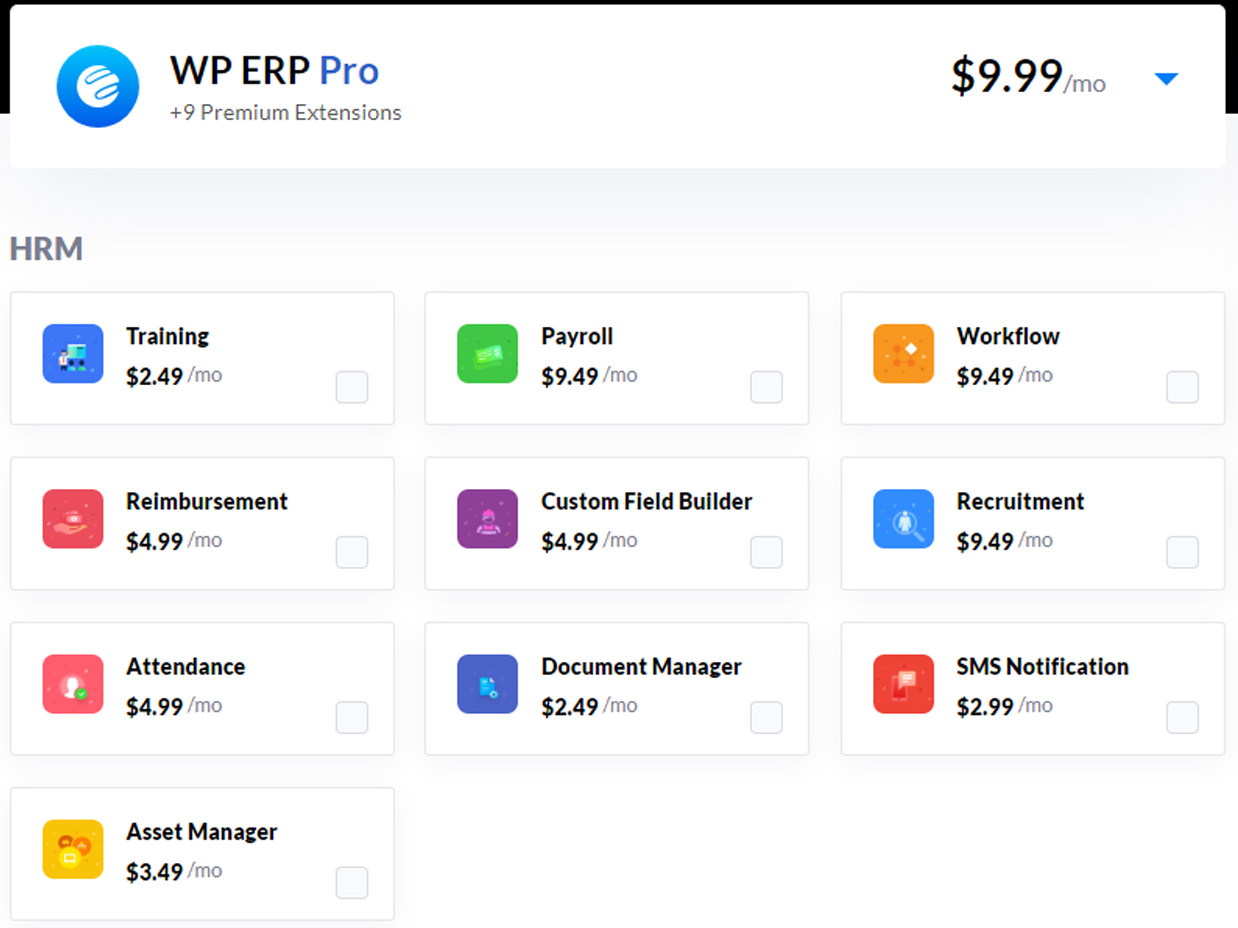Image resolution: width=1238 pixels, height=928 pixels.
Task: Tick the Training extension checkbox
Action: point(352,387)
